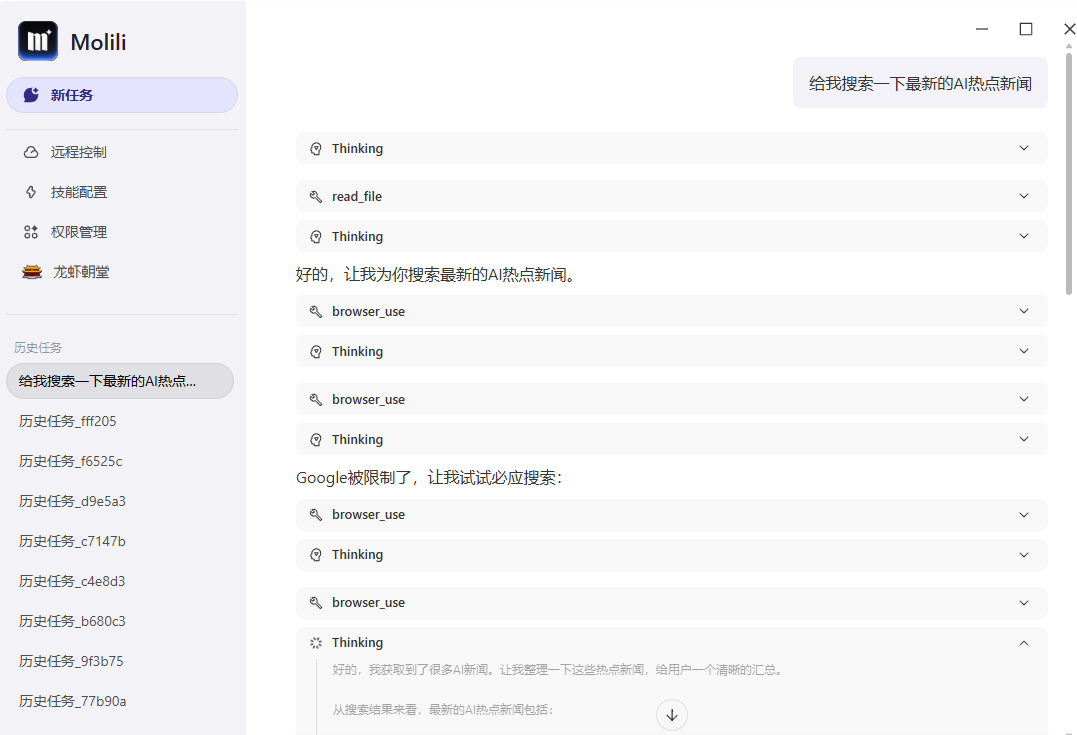Open 历史任务_77b90a at the list bottom
Viewport: 1077px width, 735px height.
click(70, 701)
